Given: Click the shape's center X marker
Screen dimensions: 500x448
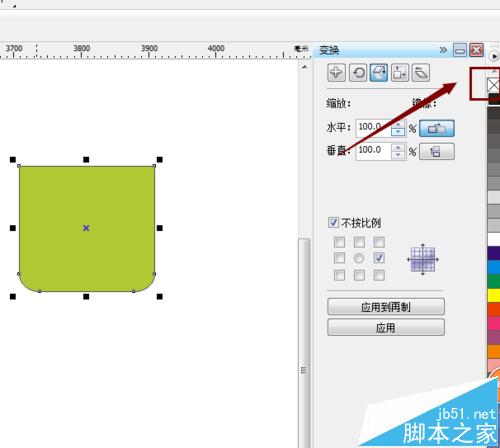Looking at the screenshot, I should pyautogui.click(x=86, y=228).
